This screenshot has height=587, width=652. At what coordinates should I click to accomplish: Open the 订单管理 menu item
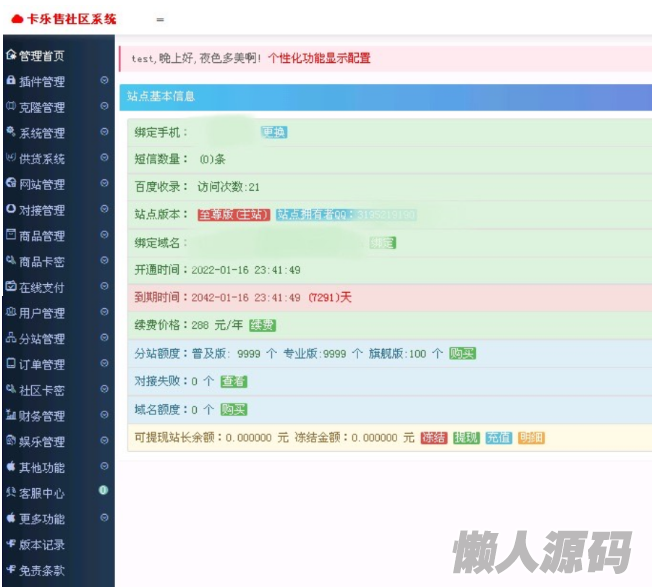pos(58,364)
